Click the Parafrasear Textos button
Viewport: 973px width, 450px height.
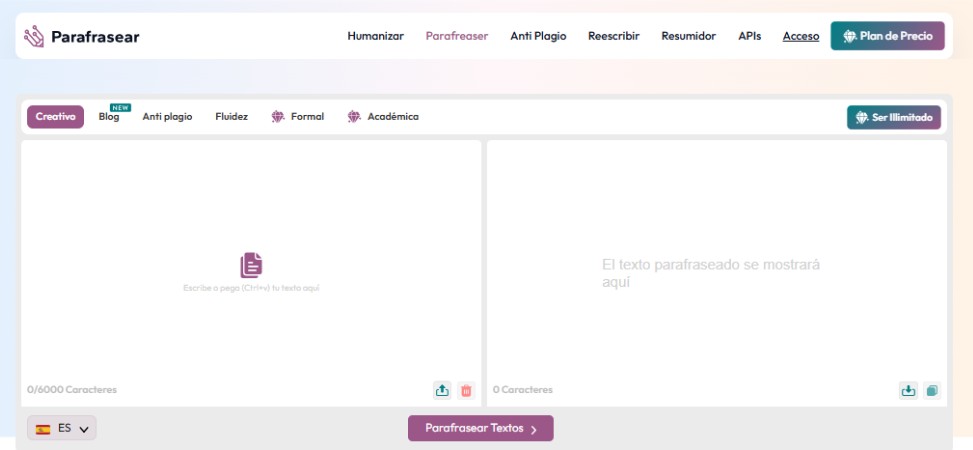click(480, 428)
